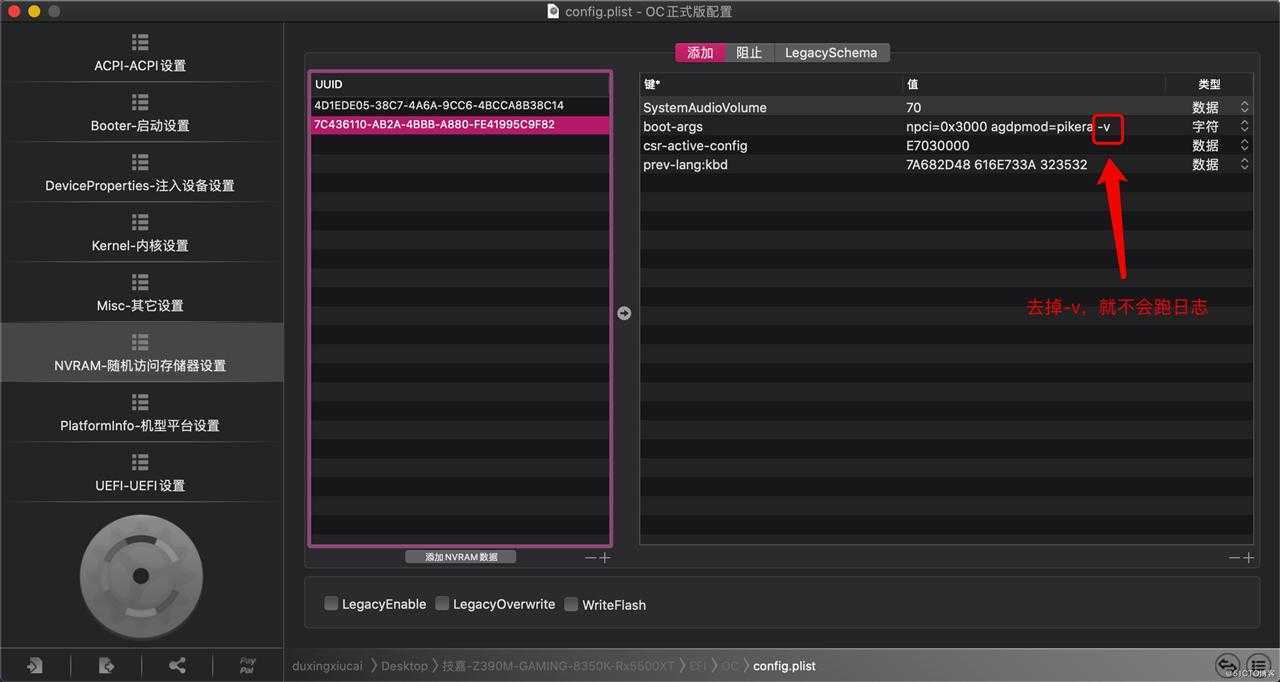Click the export file icon in bottom toolbar
1280x682 pixels.
(x=106, y=665)
